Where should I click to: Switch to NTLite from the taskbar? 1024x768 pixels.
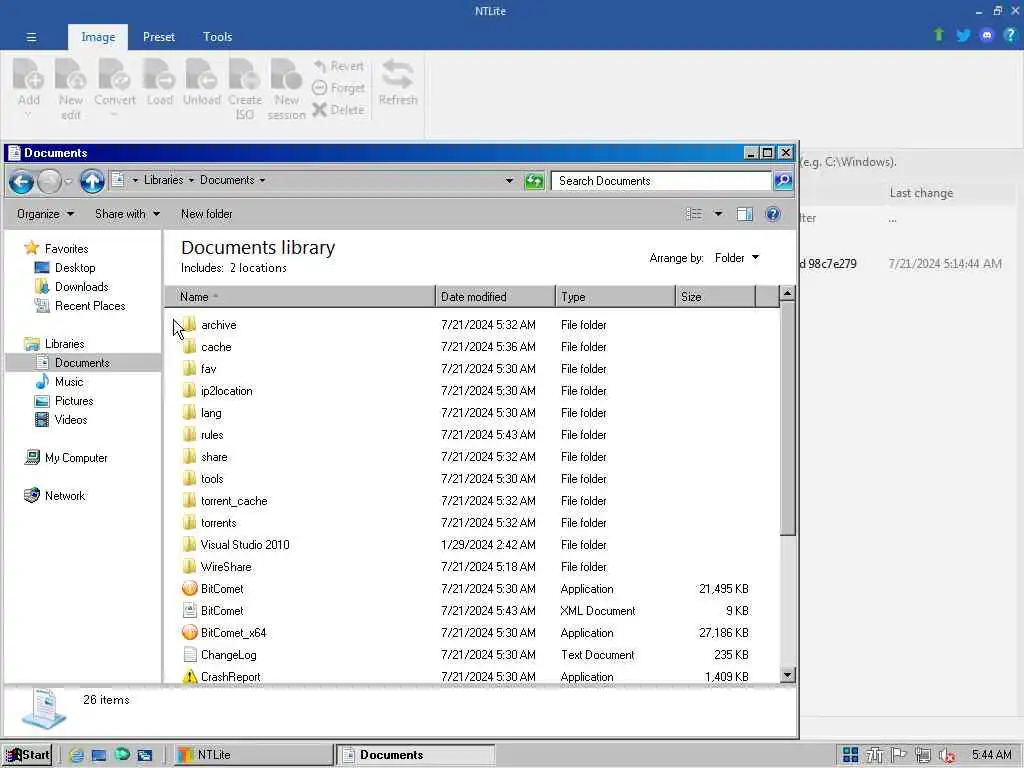pos(253,755)
